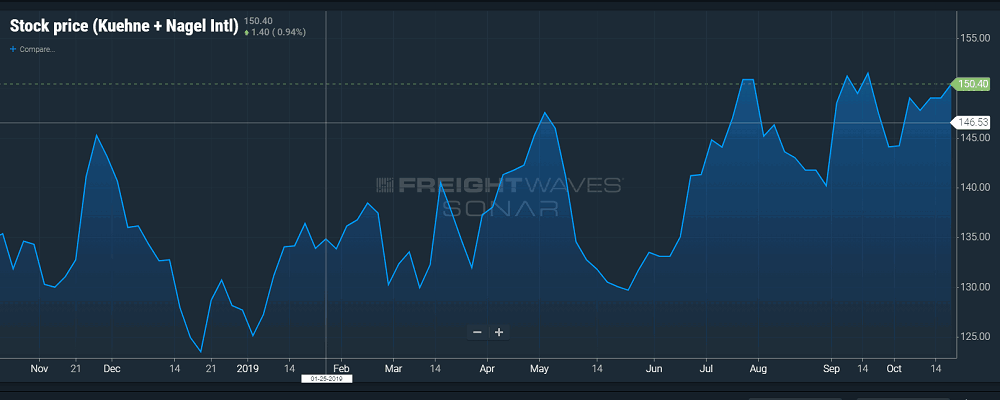This screenshot has height=400, width=1000.
Task: Click the Sep date axis label
Action: tap(831, 369)
